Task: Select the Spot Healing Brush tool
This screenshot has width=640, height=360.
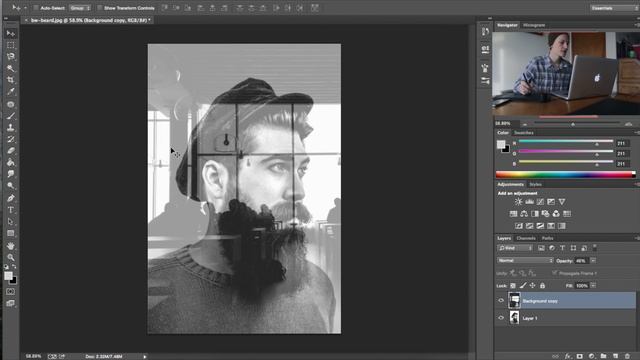Action: (11, 104)
